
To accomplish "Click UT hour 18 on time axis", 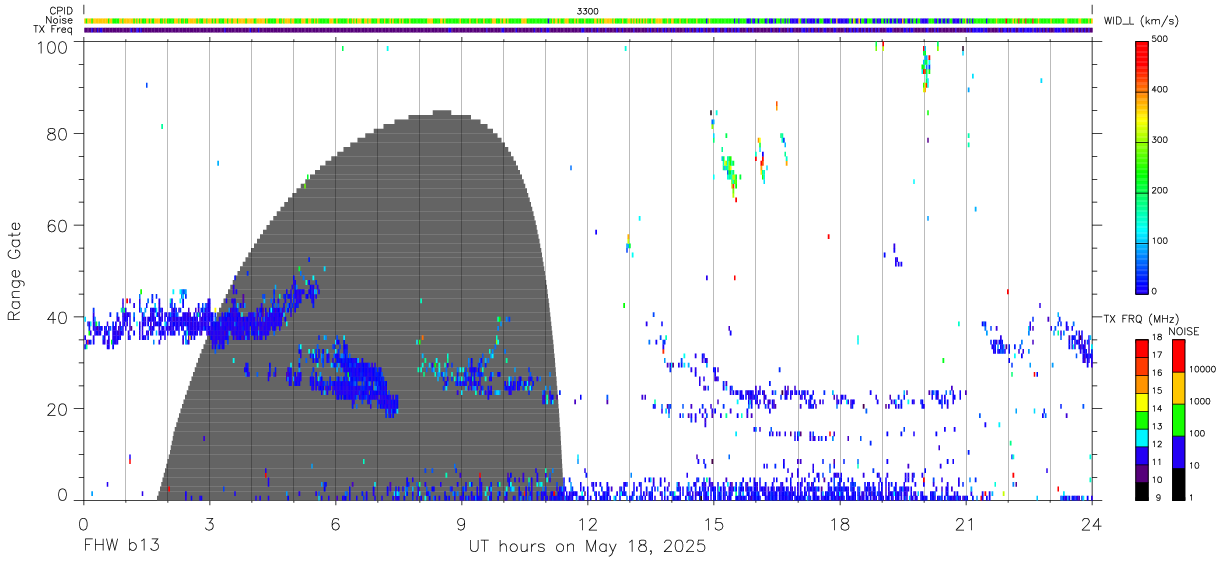I will coord(840,524).
